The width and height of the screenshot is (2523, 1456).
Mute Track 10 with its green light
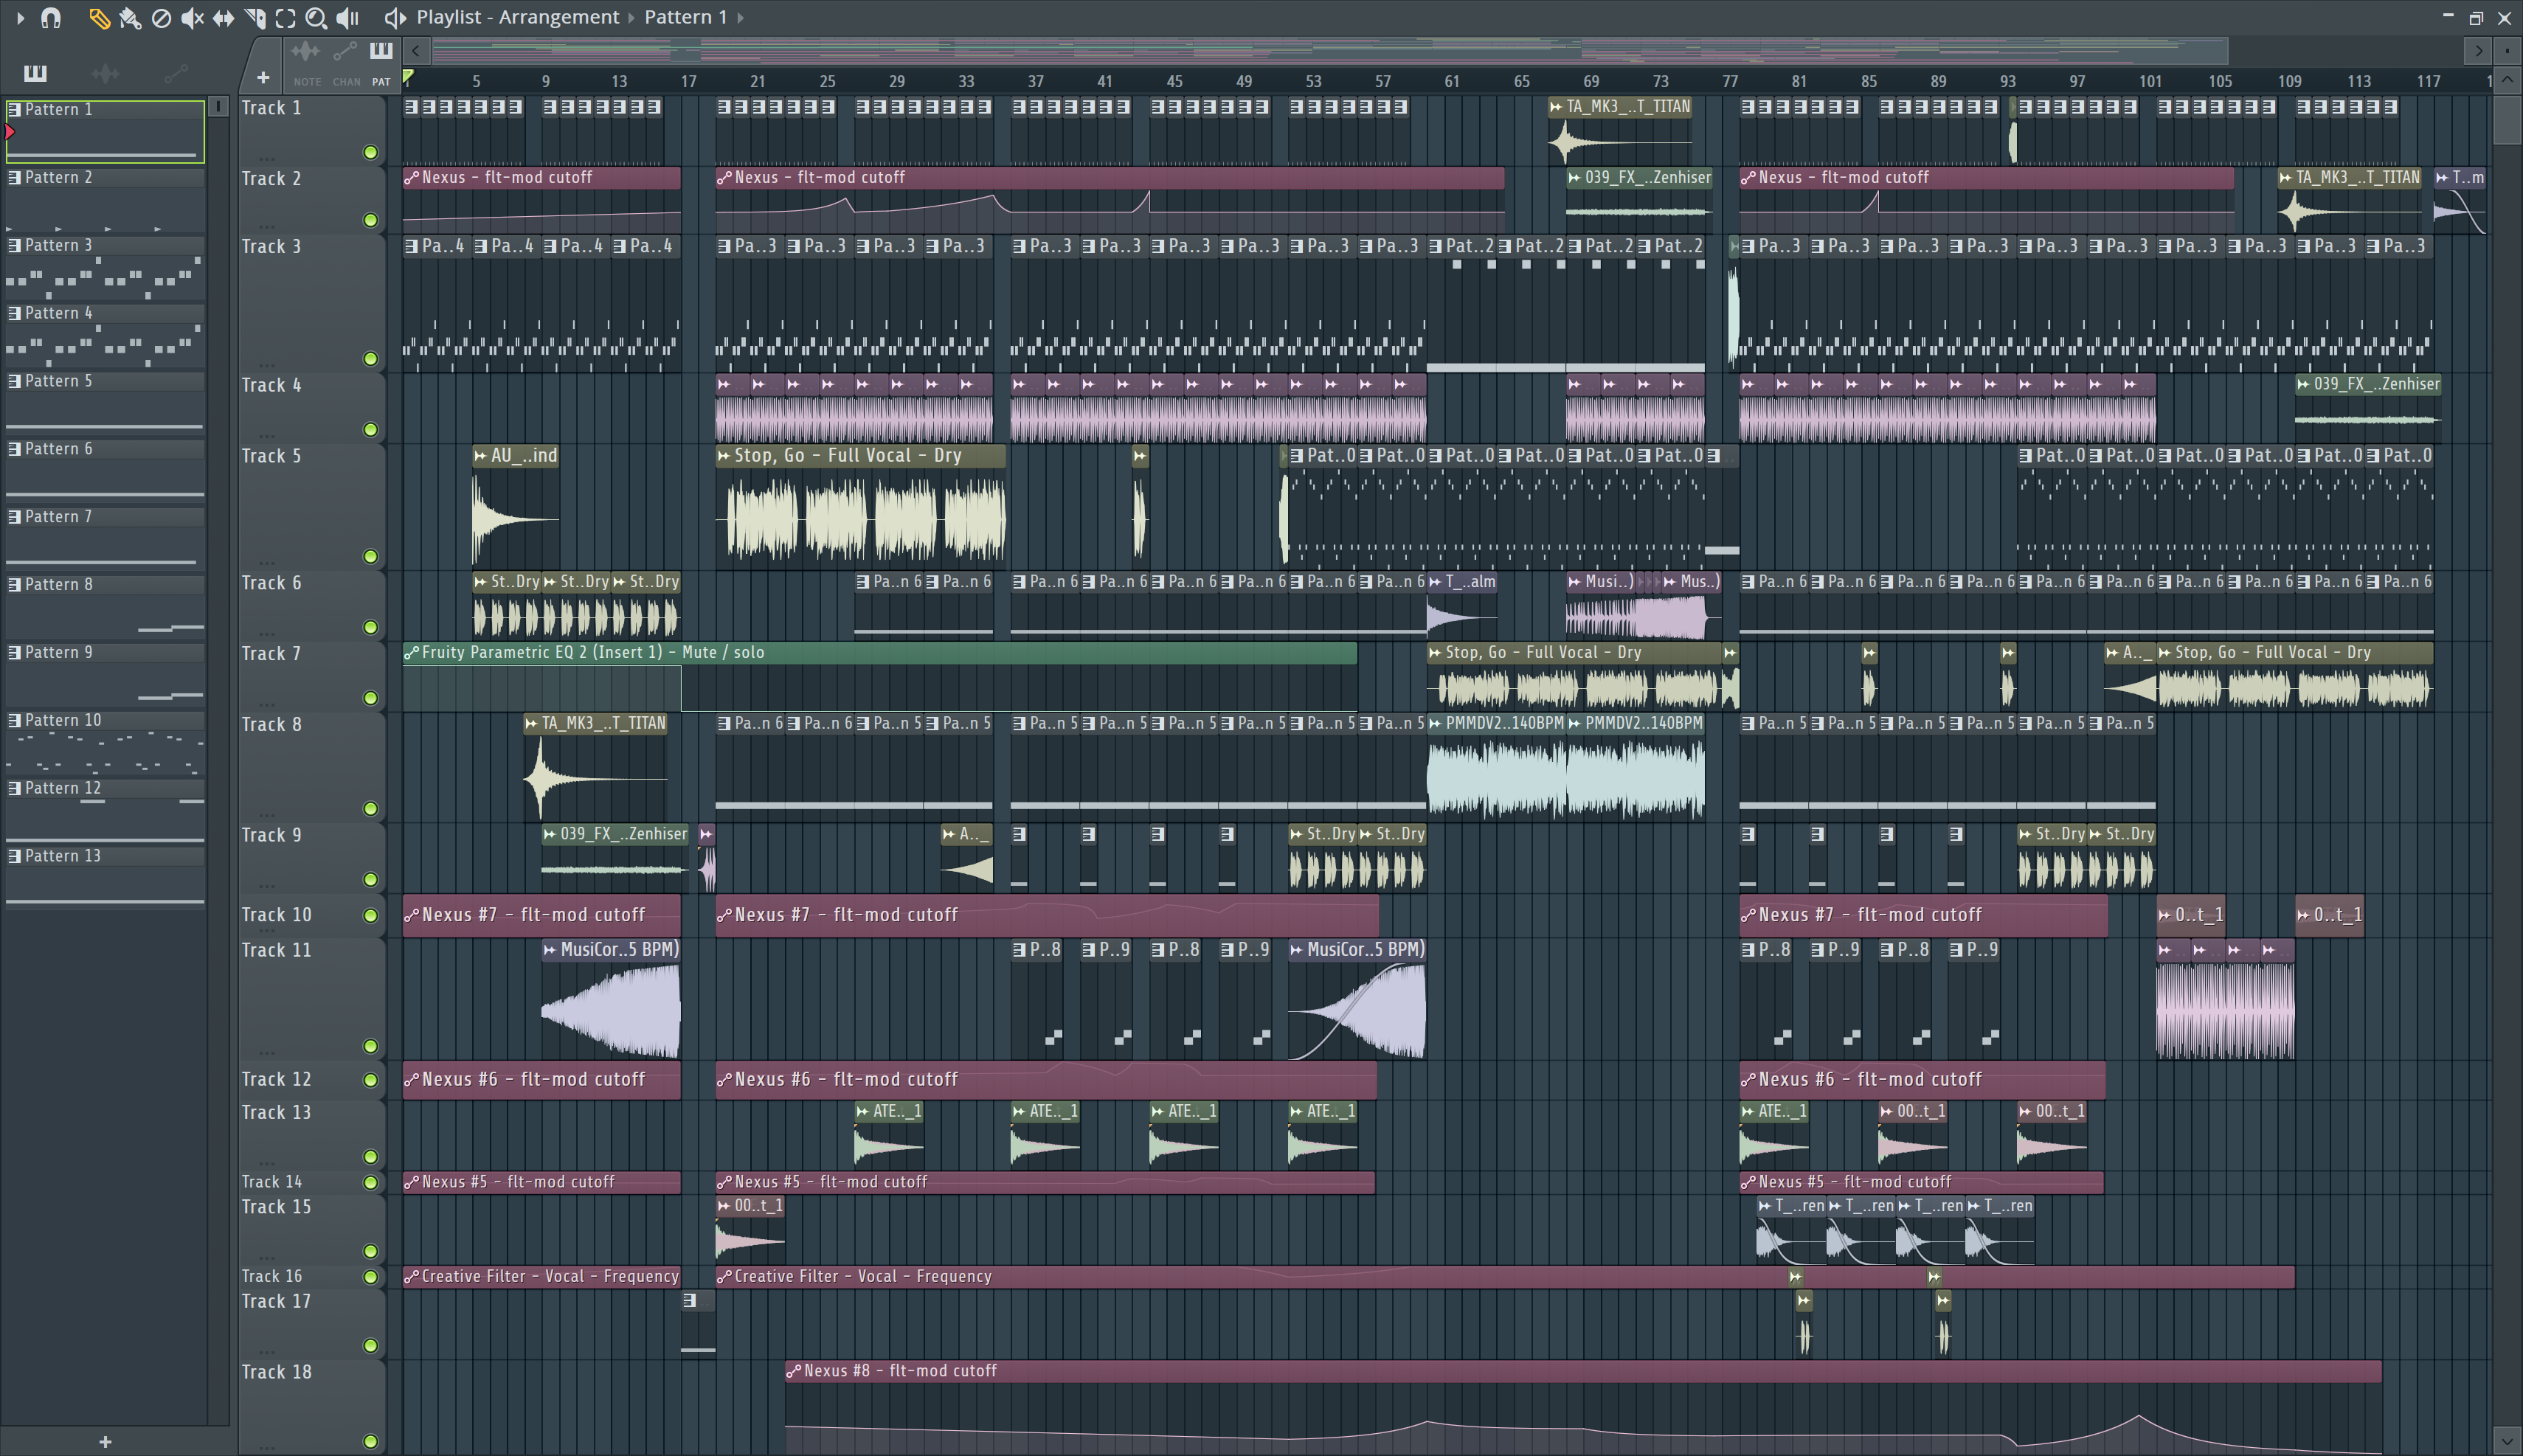[370, 915]
